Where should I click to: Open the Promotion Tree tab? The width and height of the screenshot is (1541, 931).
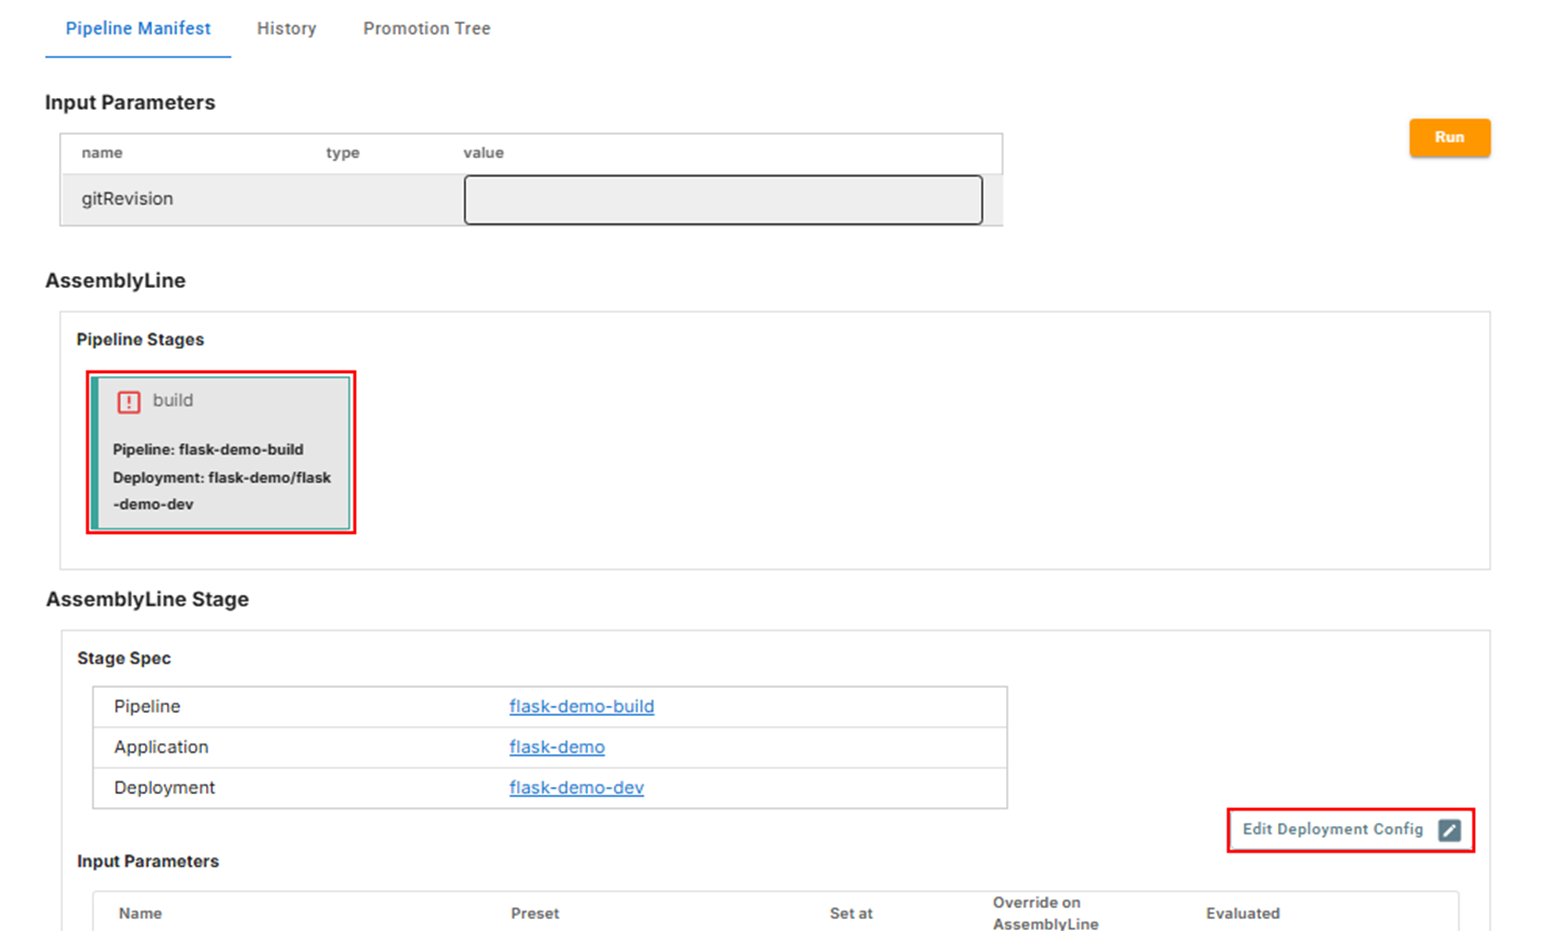[x=426, y=29]
